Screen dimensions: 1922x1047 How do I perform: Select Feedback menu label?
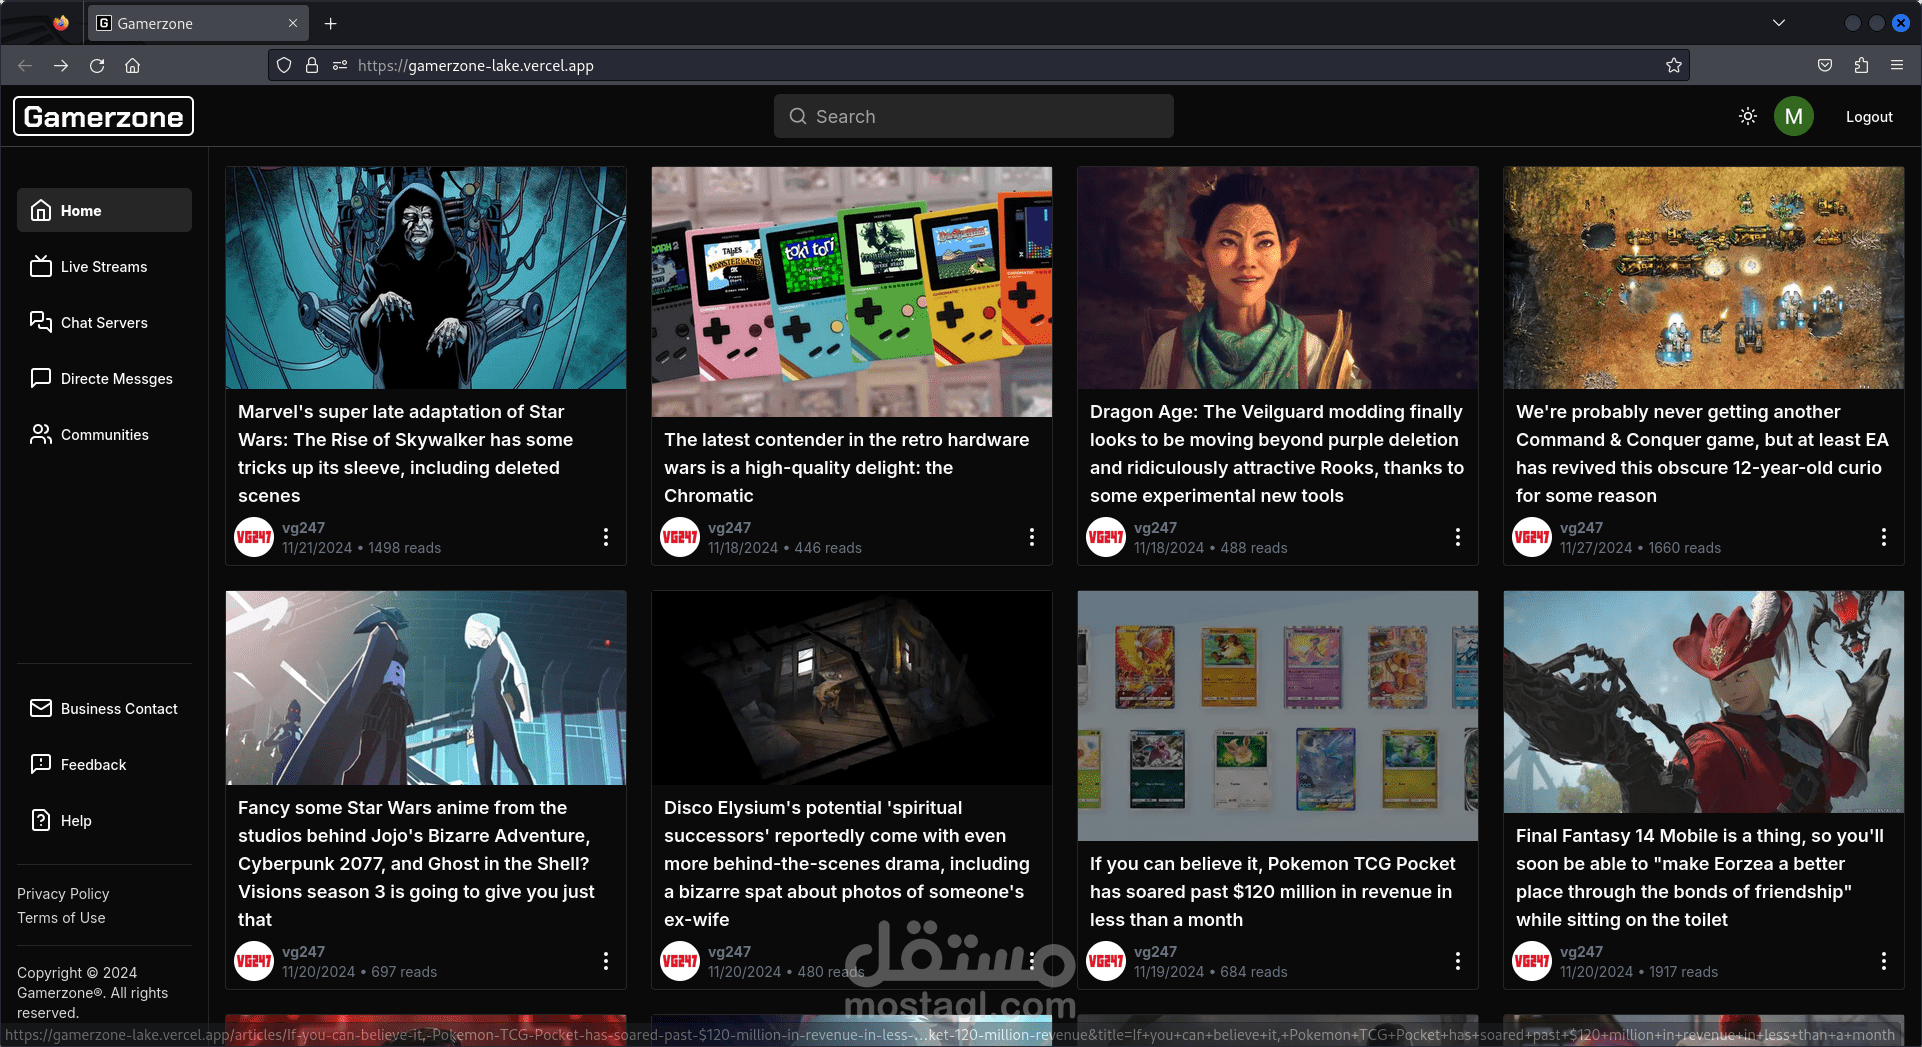point(94,765)
